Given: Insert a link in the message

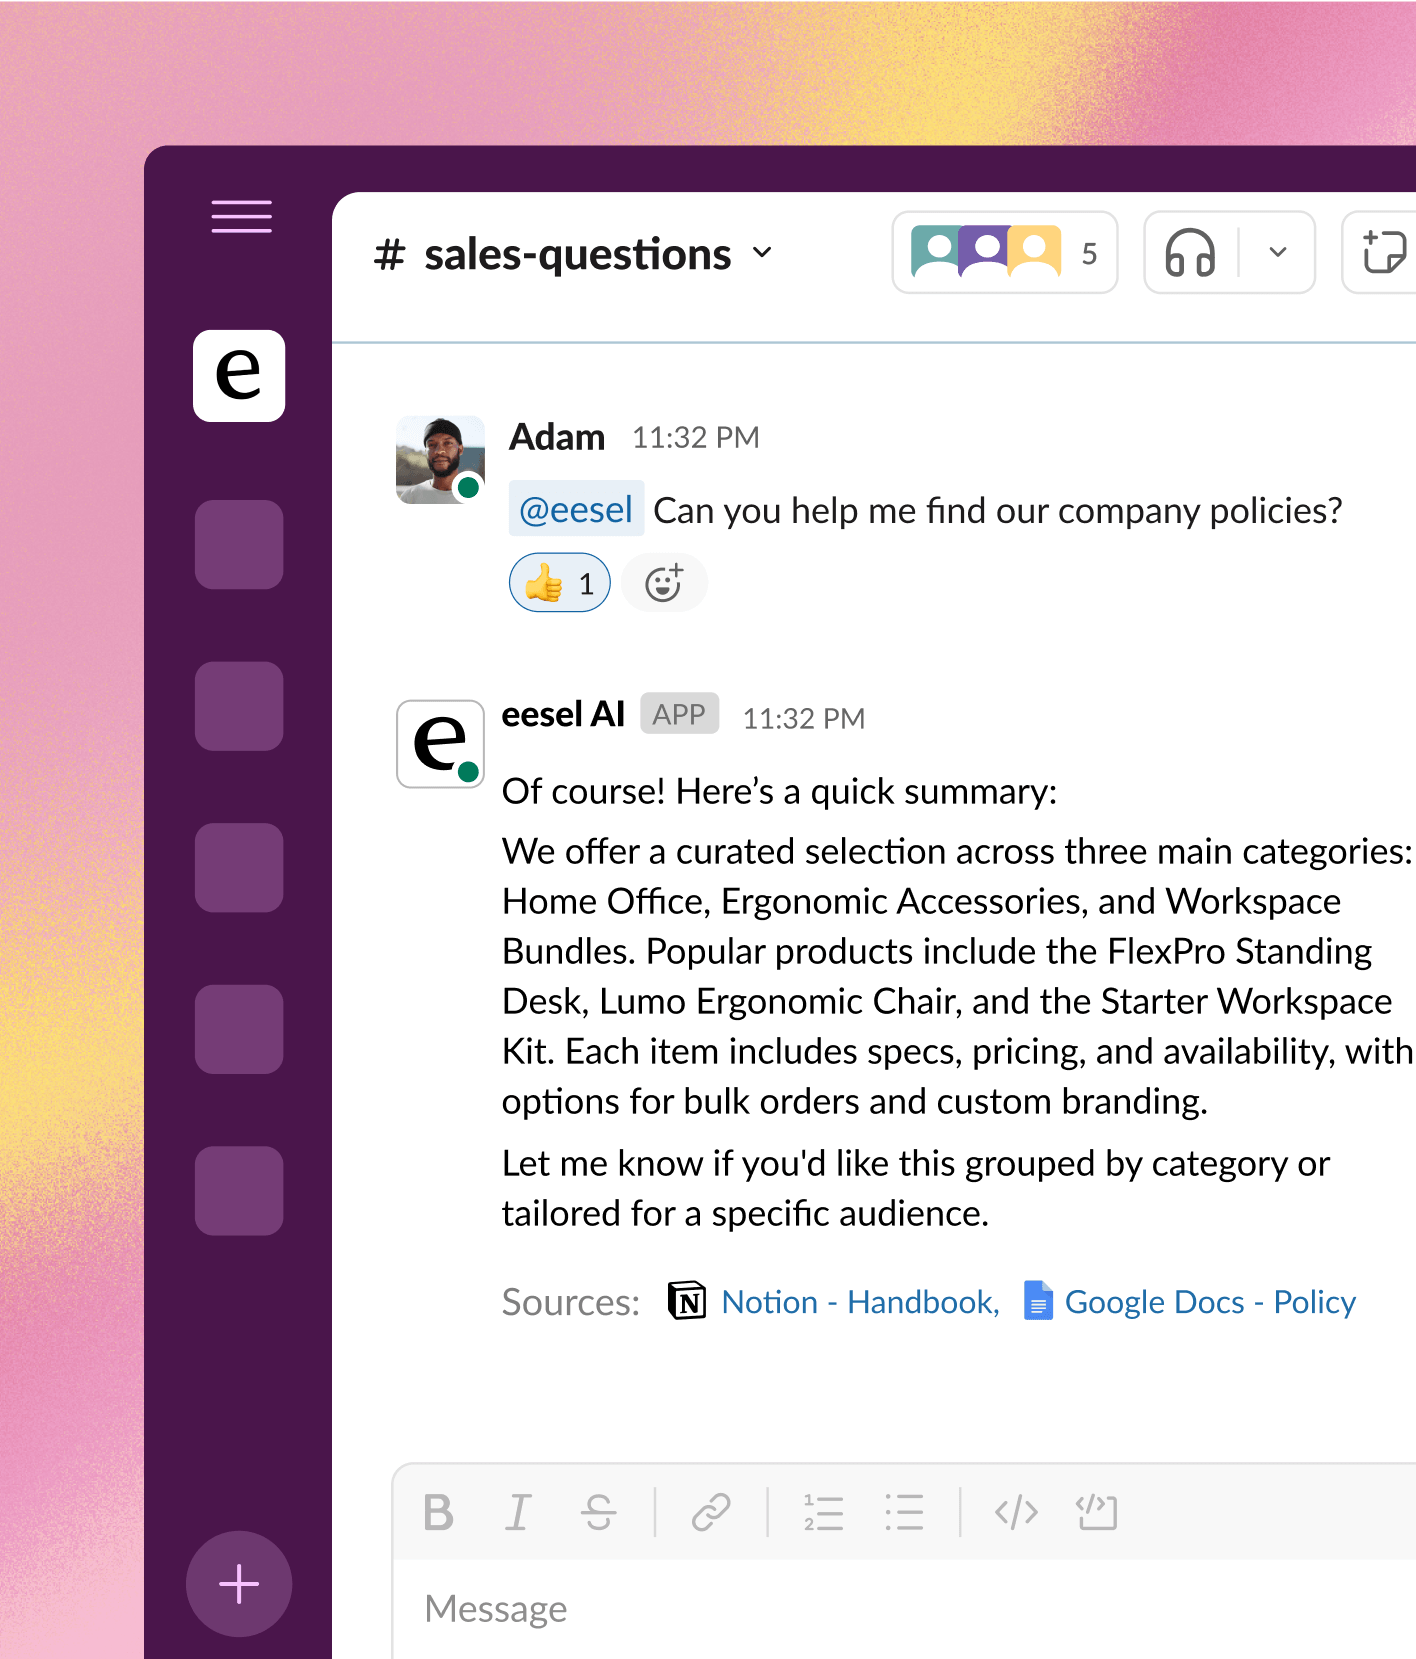Looking at the screenshot, I should pos(711,1512).
